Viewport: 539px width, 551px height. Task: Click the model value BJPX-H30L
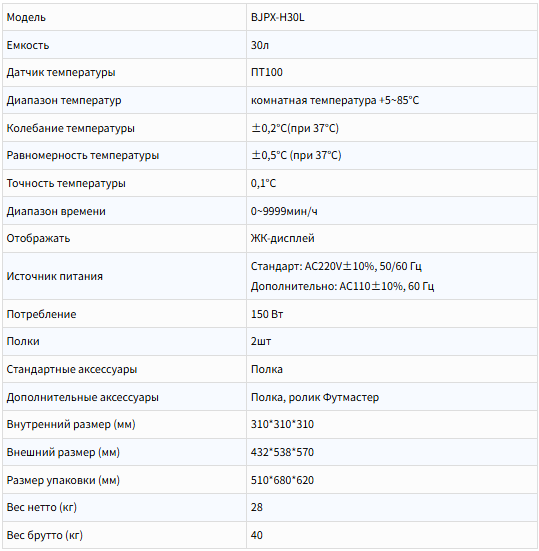coord(277,17)
